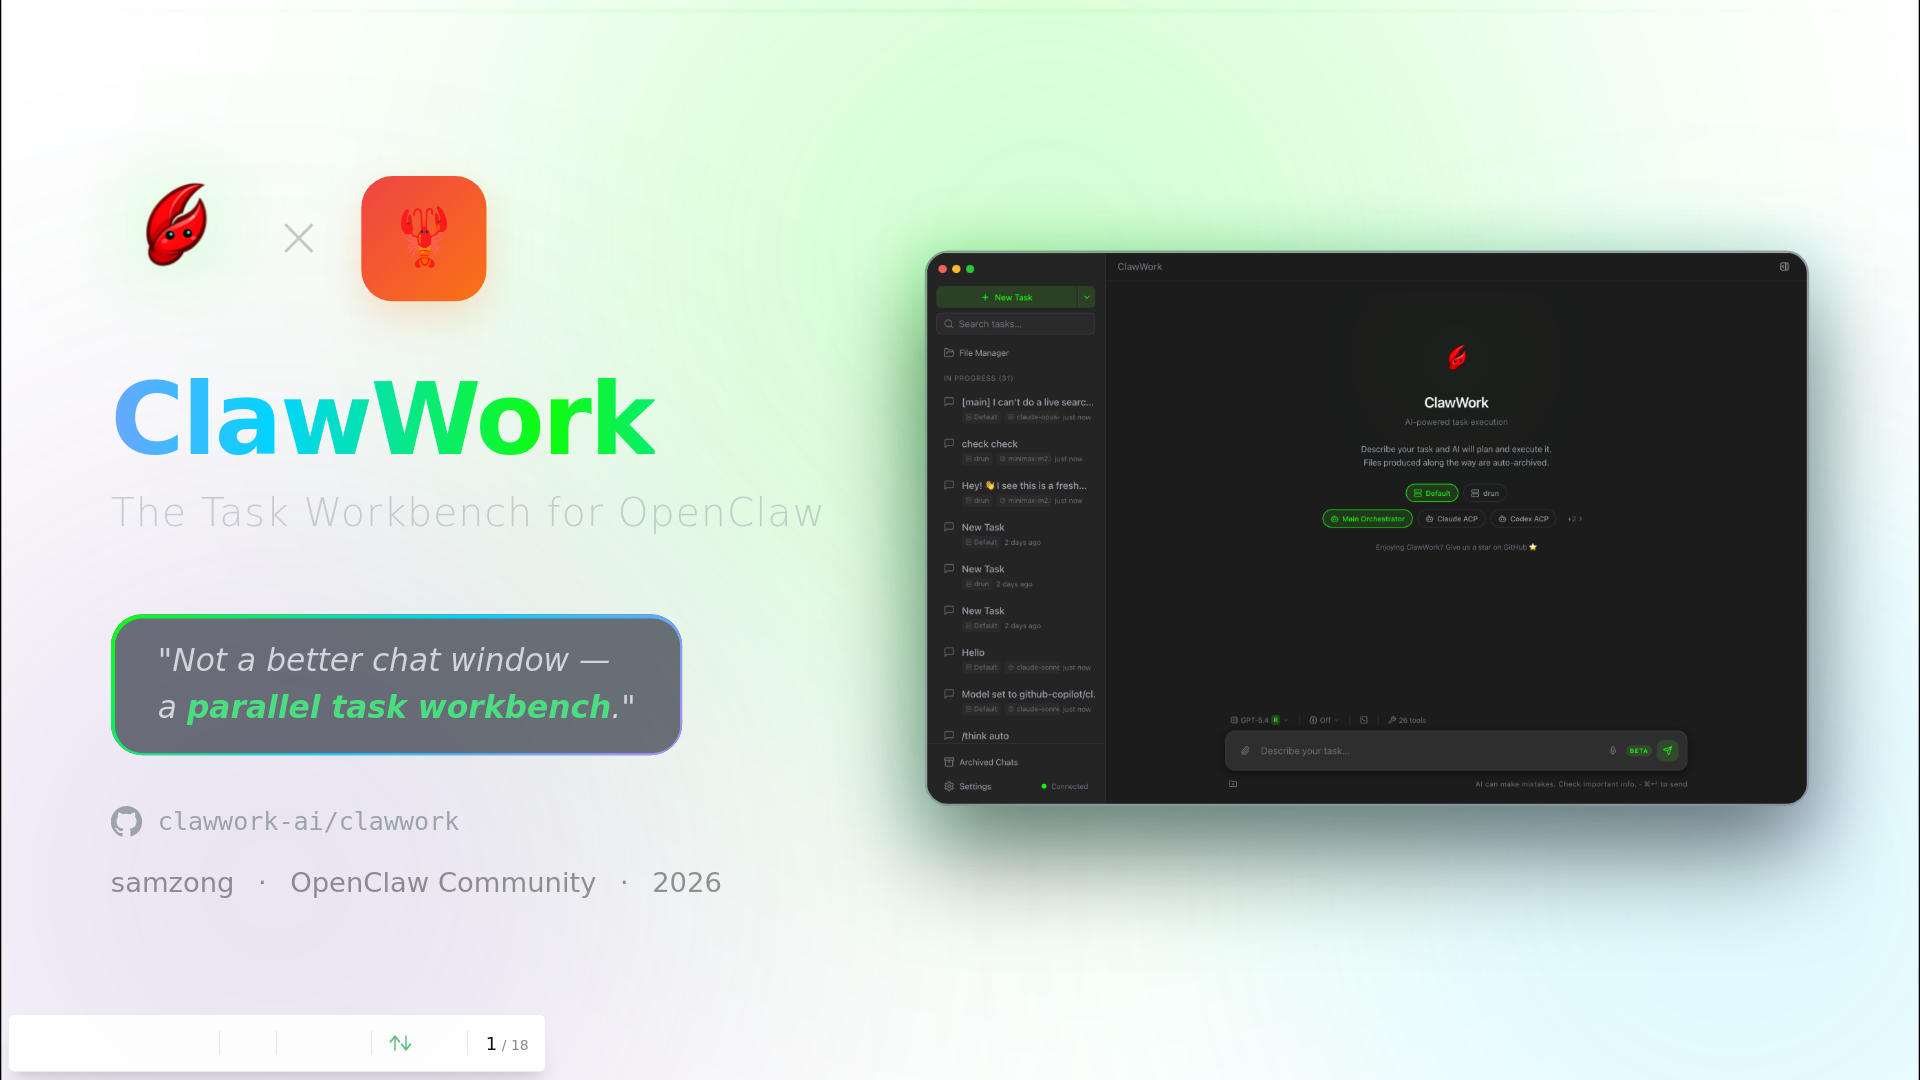Click the paperclip attach icon

[x=1245, y=751]
